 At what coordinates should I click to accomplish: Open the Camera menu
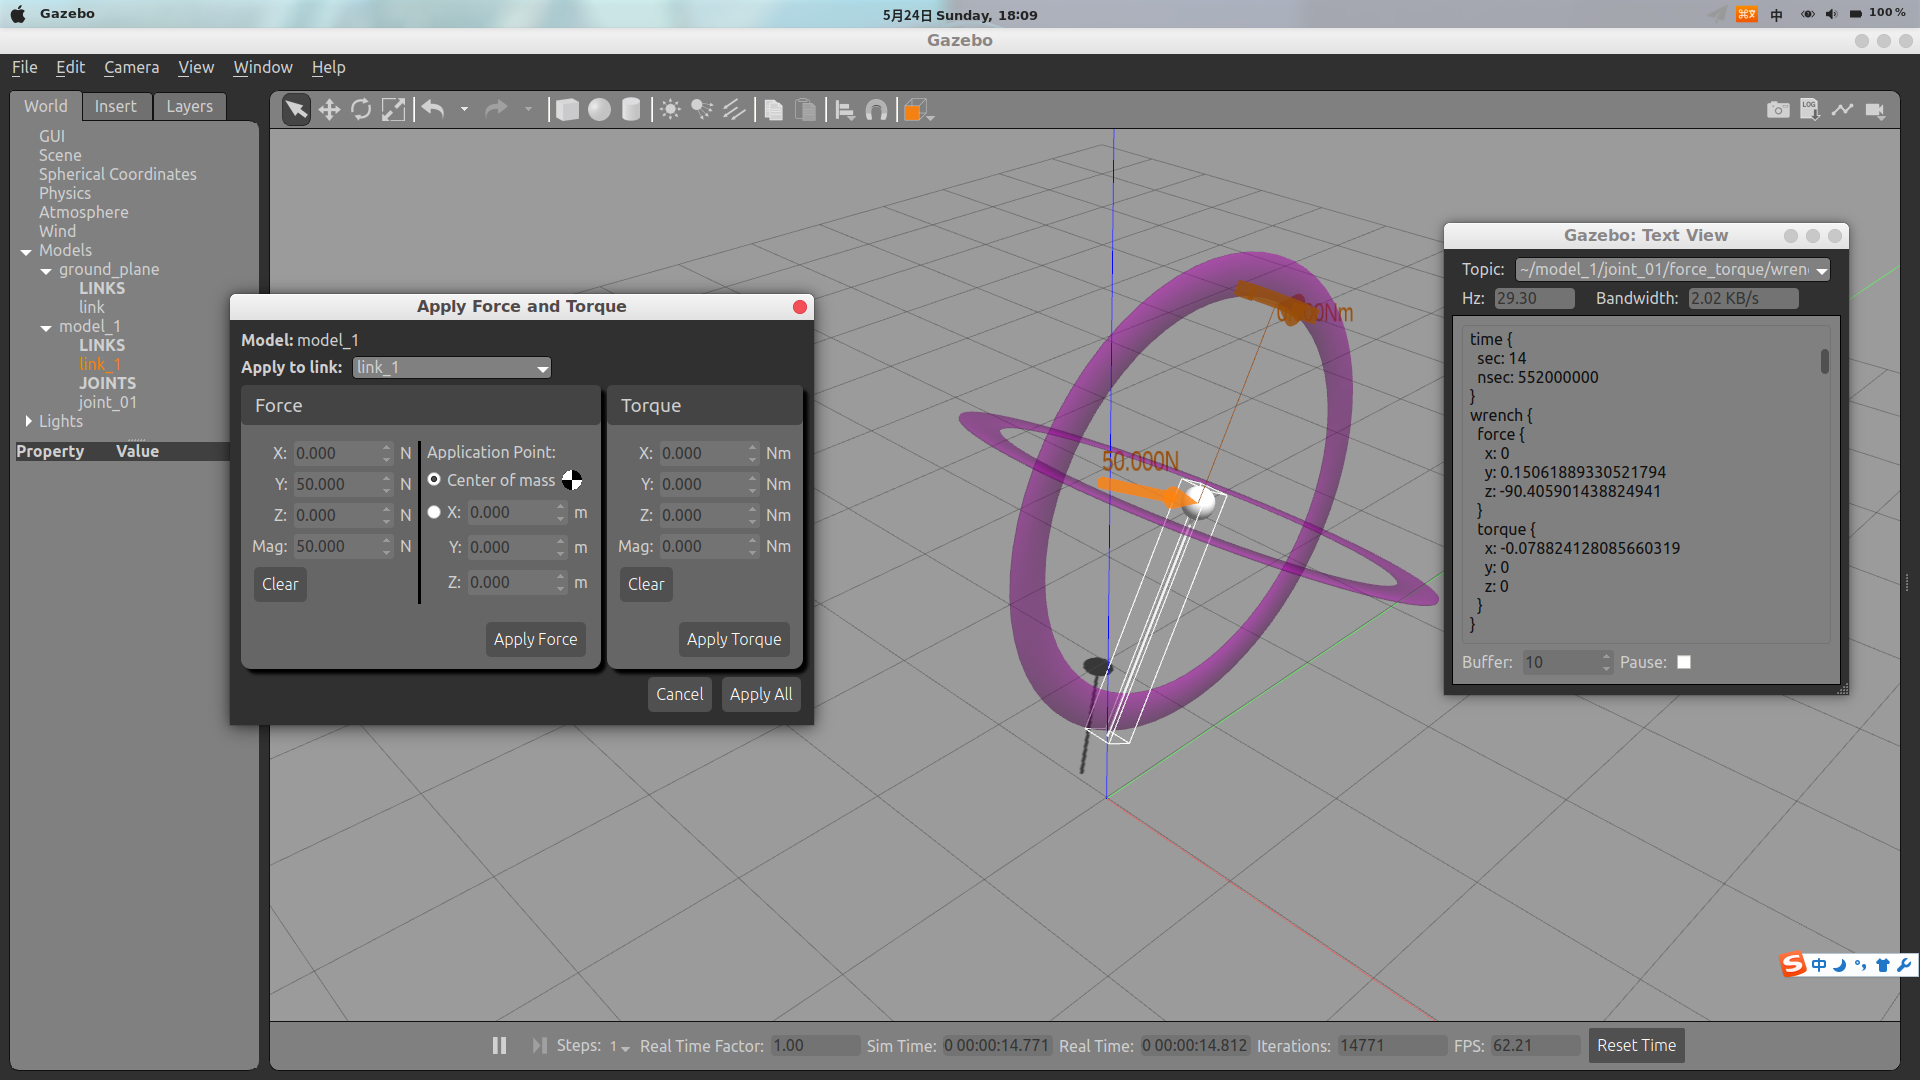click(x=131, y=67)
